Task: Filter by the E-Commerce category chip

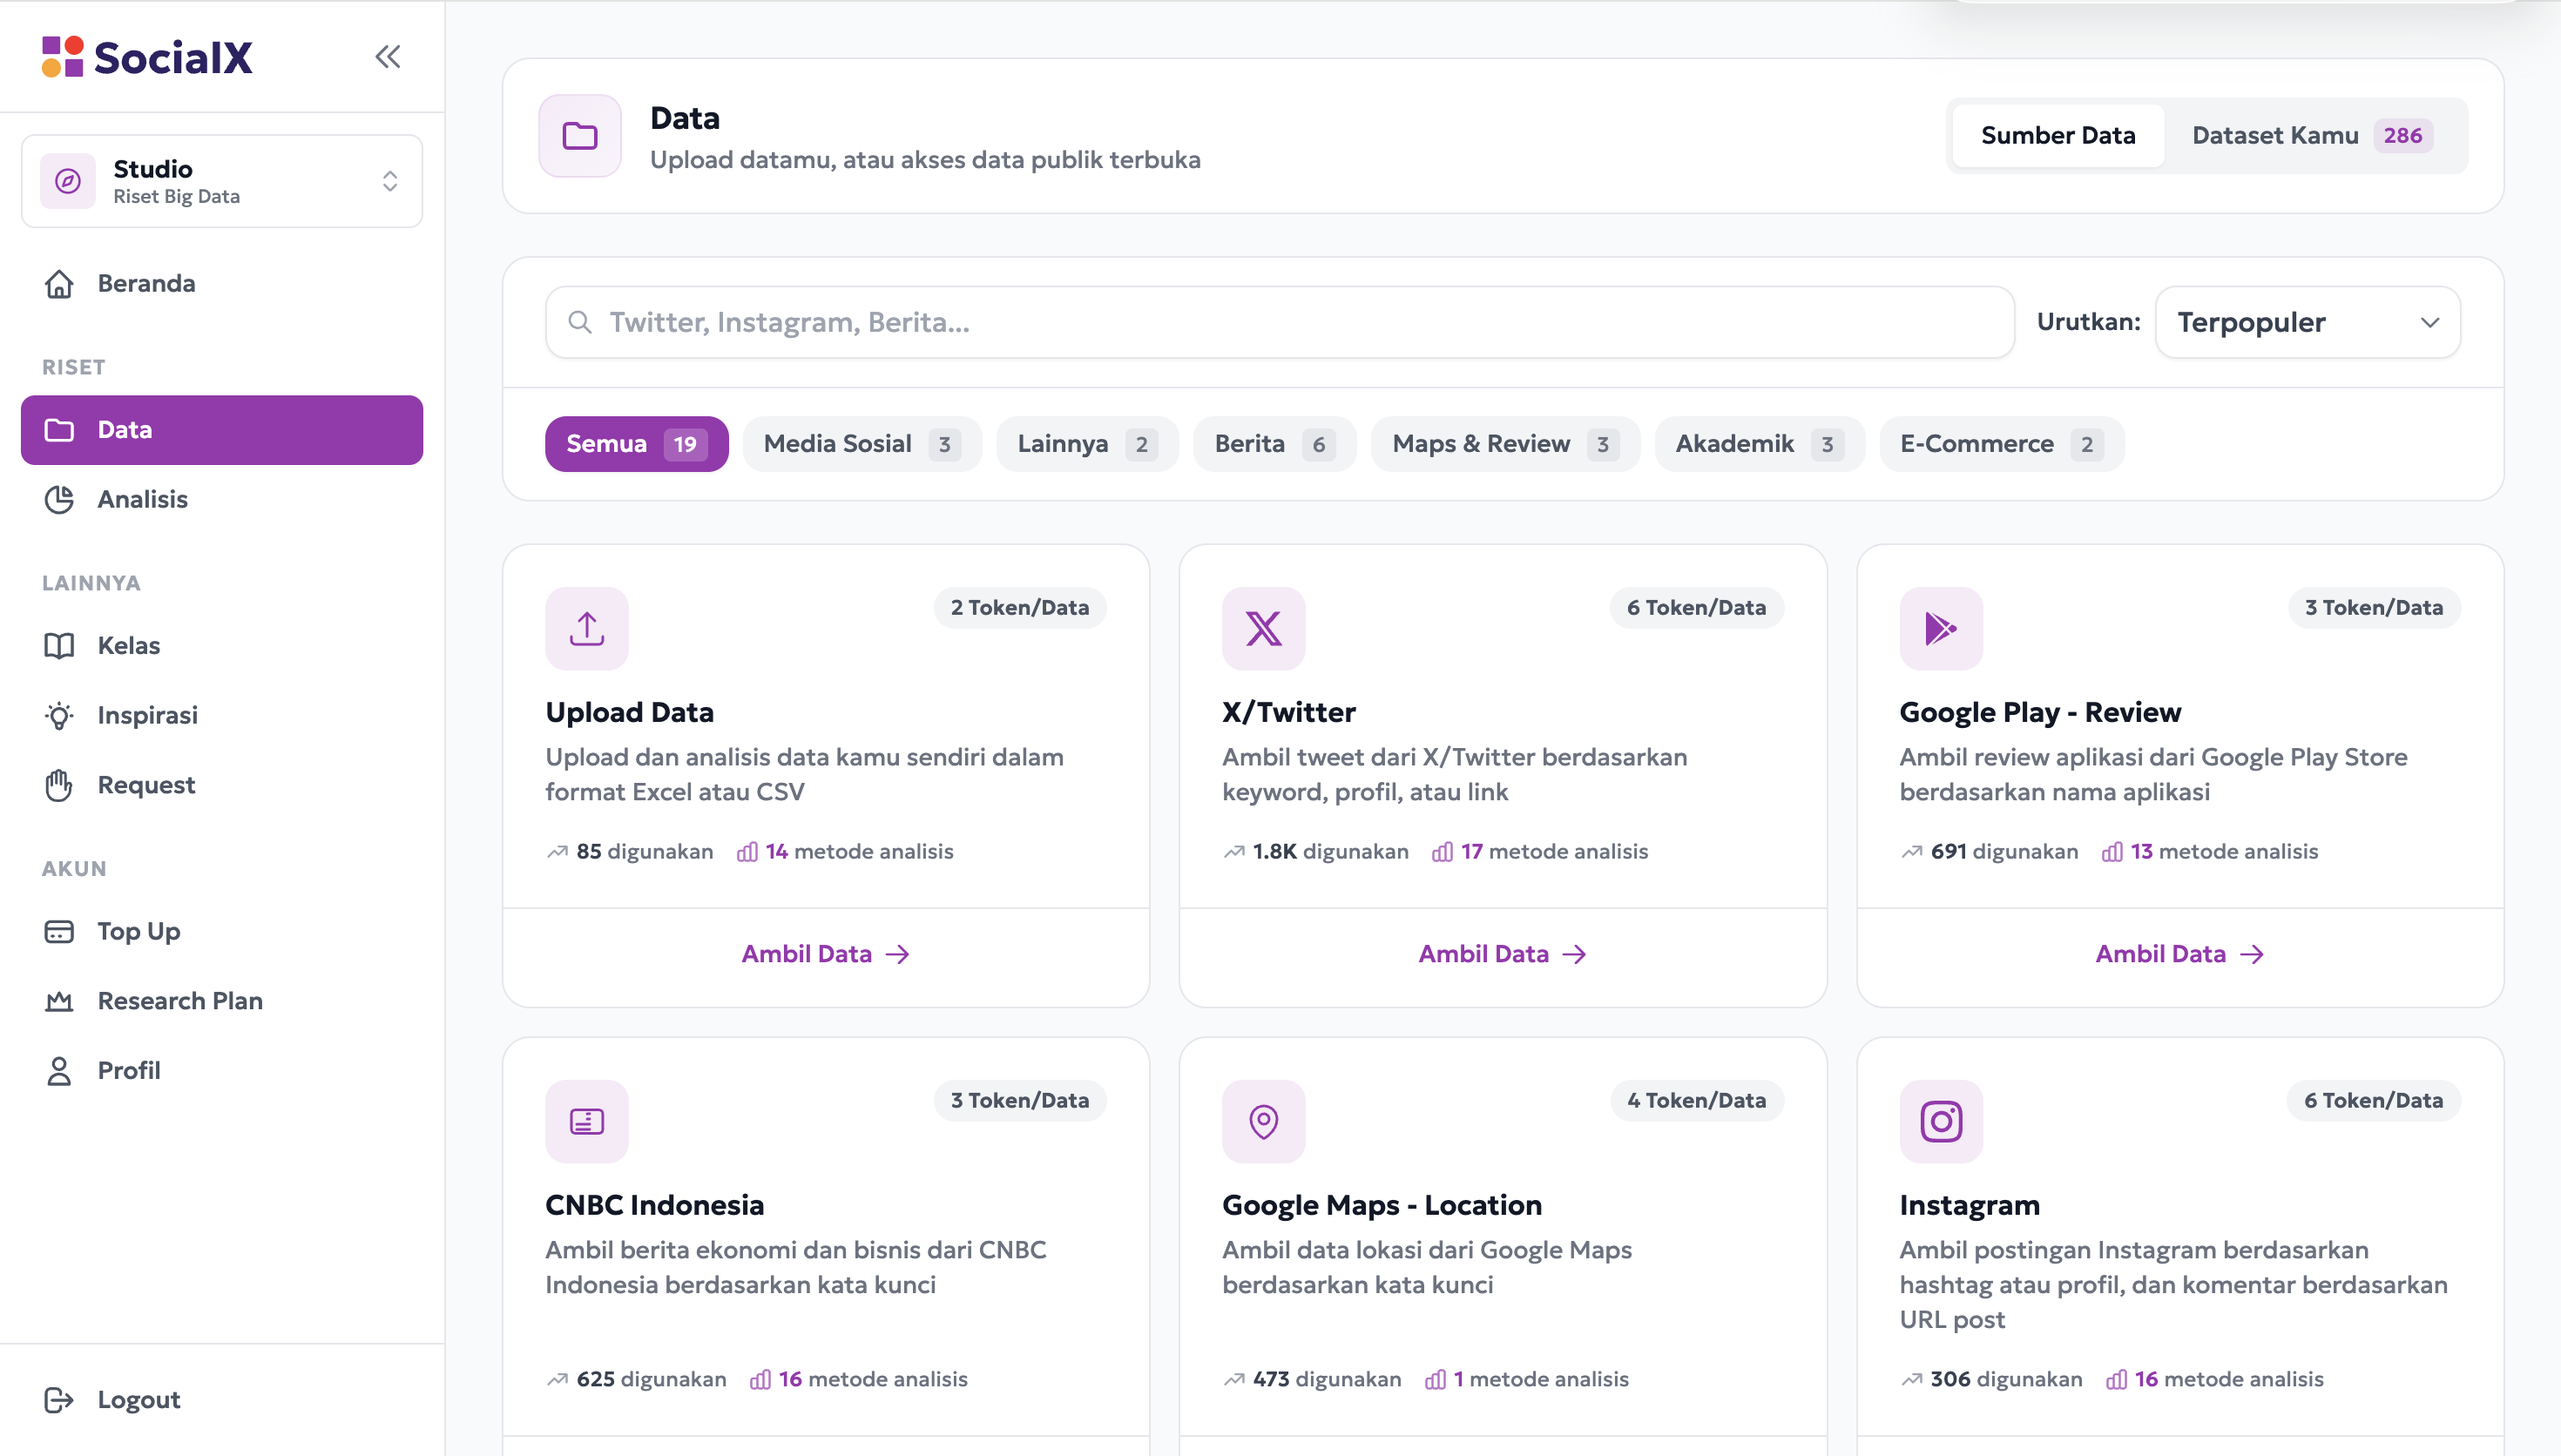Action: click(x=2002, y=444)
